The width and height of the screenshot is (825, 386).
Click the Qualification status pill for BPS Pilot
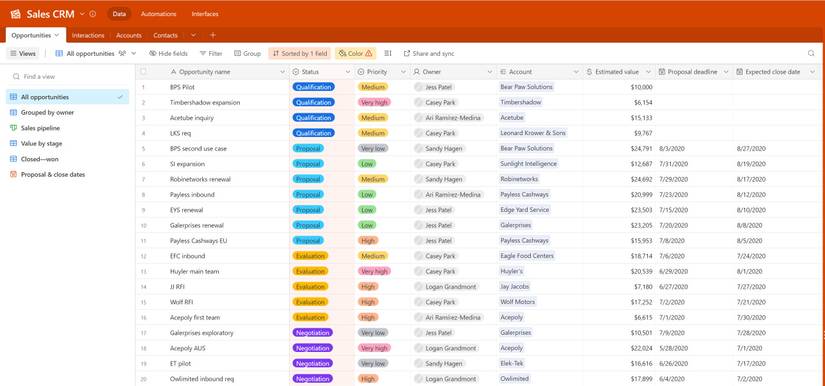tap(314, 87)
